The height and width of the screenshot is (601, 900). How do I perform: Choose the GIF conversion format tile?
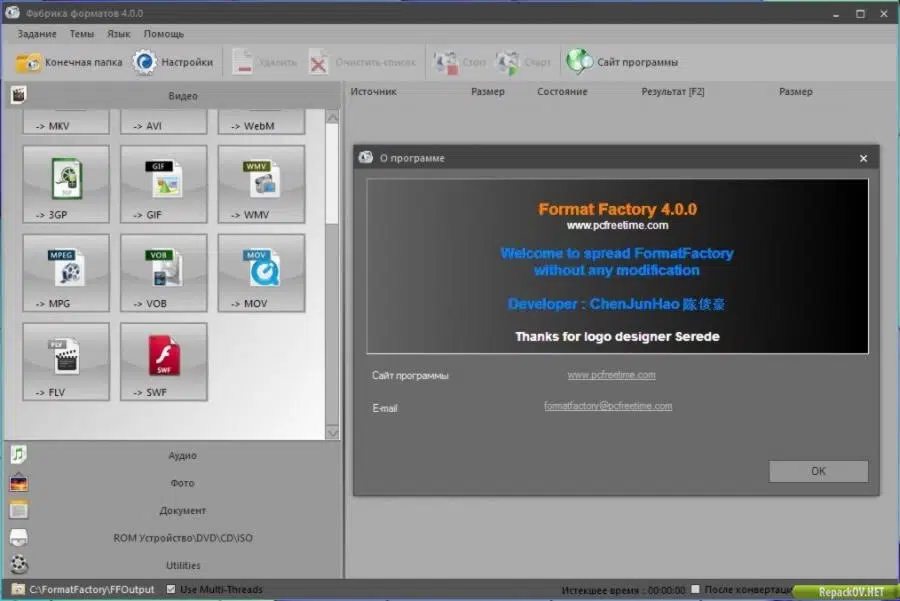(164, 184)
